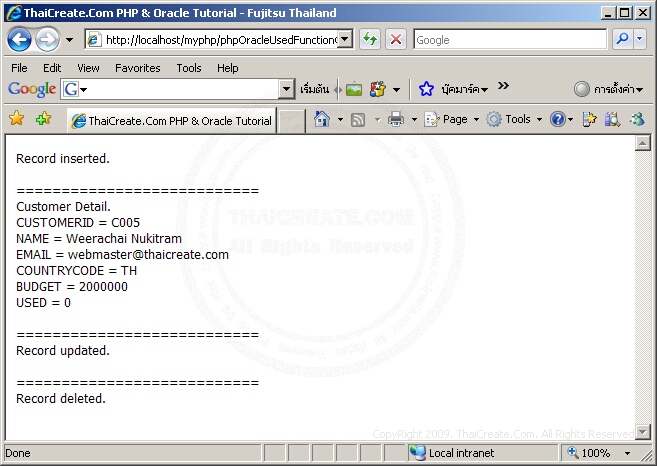Click the Messenger people toolbar icon
The width and height of the screenshot is (657, 466).
pyautogui.click(x=636, y=119)
